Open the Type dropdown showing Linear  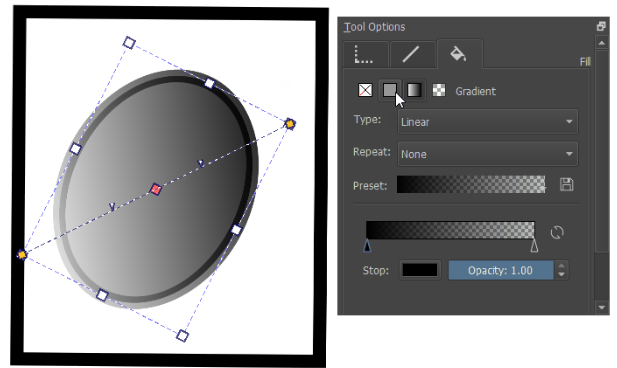click(x=488, y=122)
